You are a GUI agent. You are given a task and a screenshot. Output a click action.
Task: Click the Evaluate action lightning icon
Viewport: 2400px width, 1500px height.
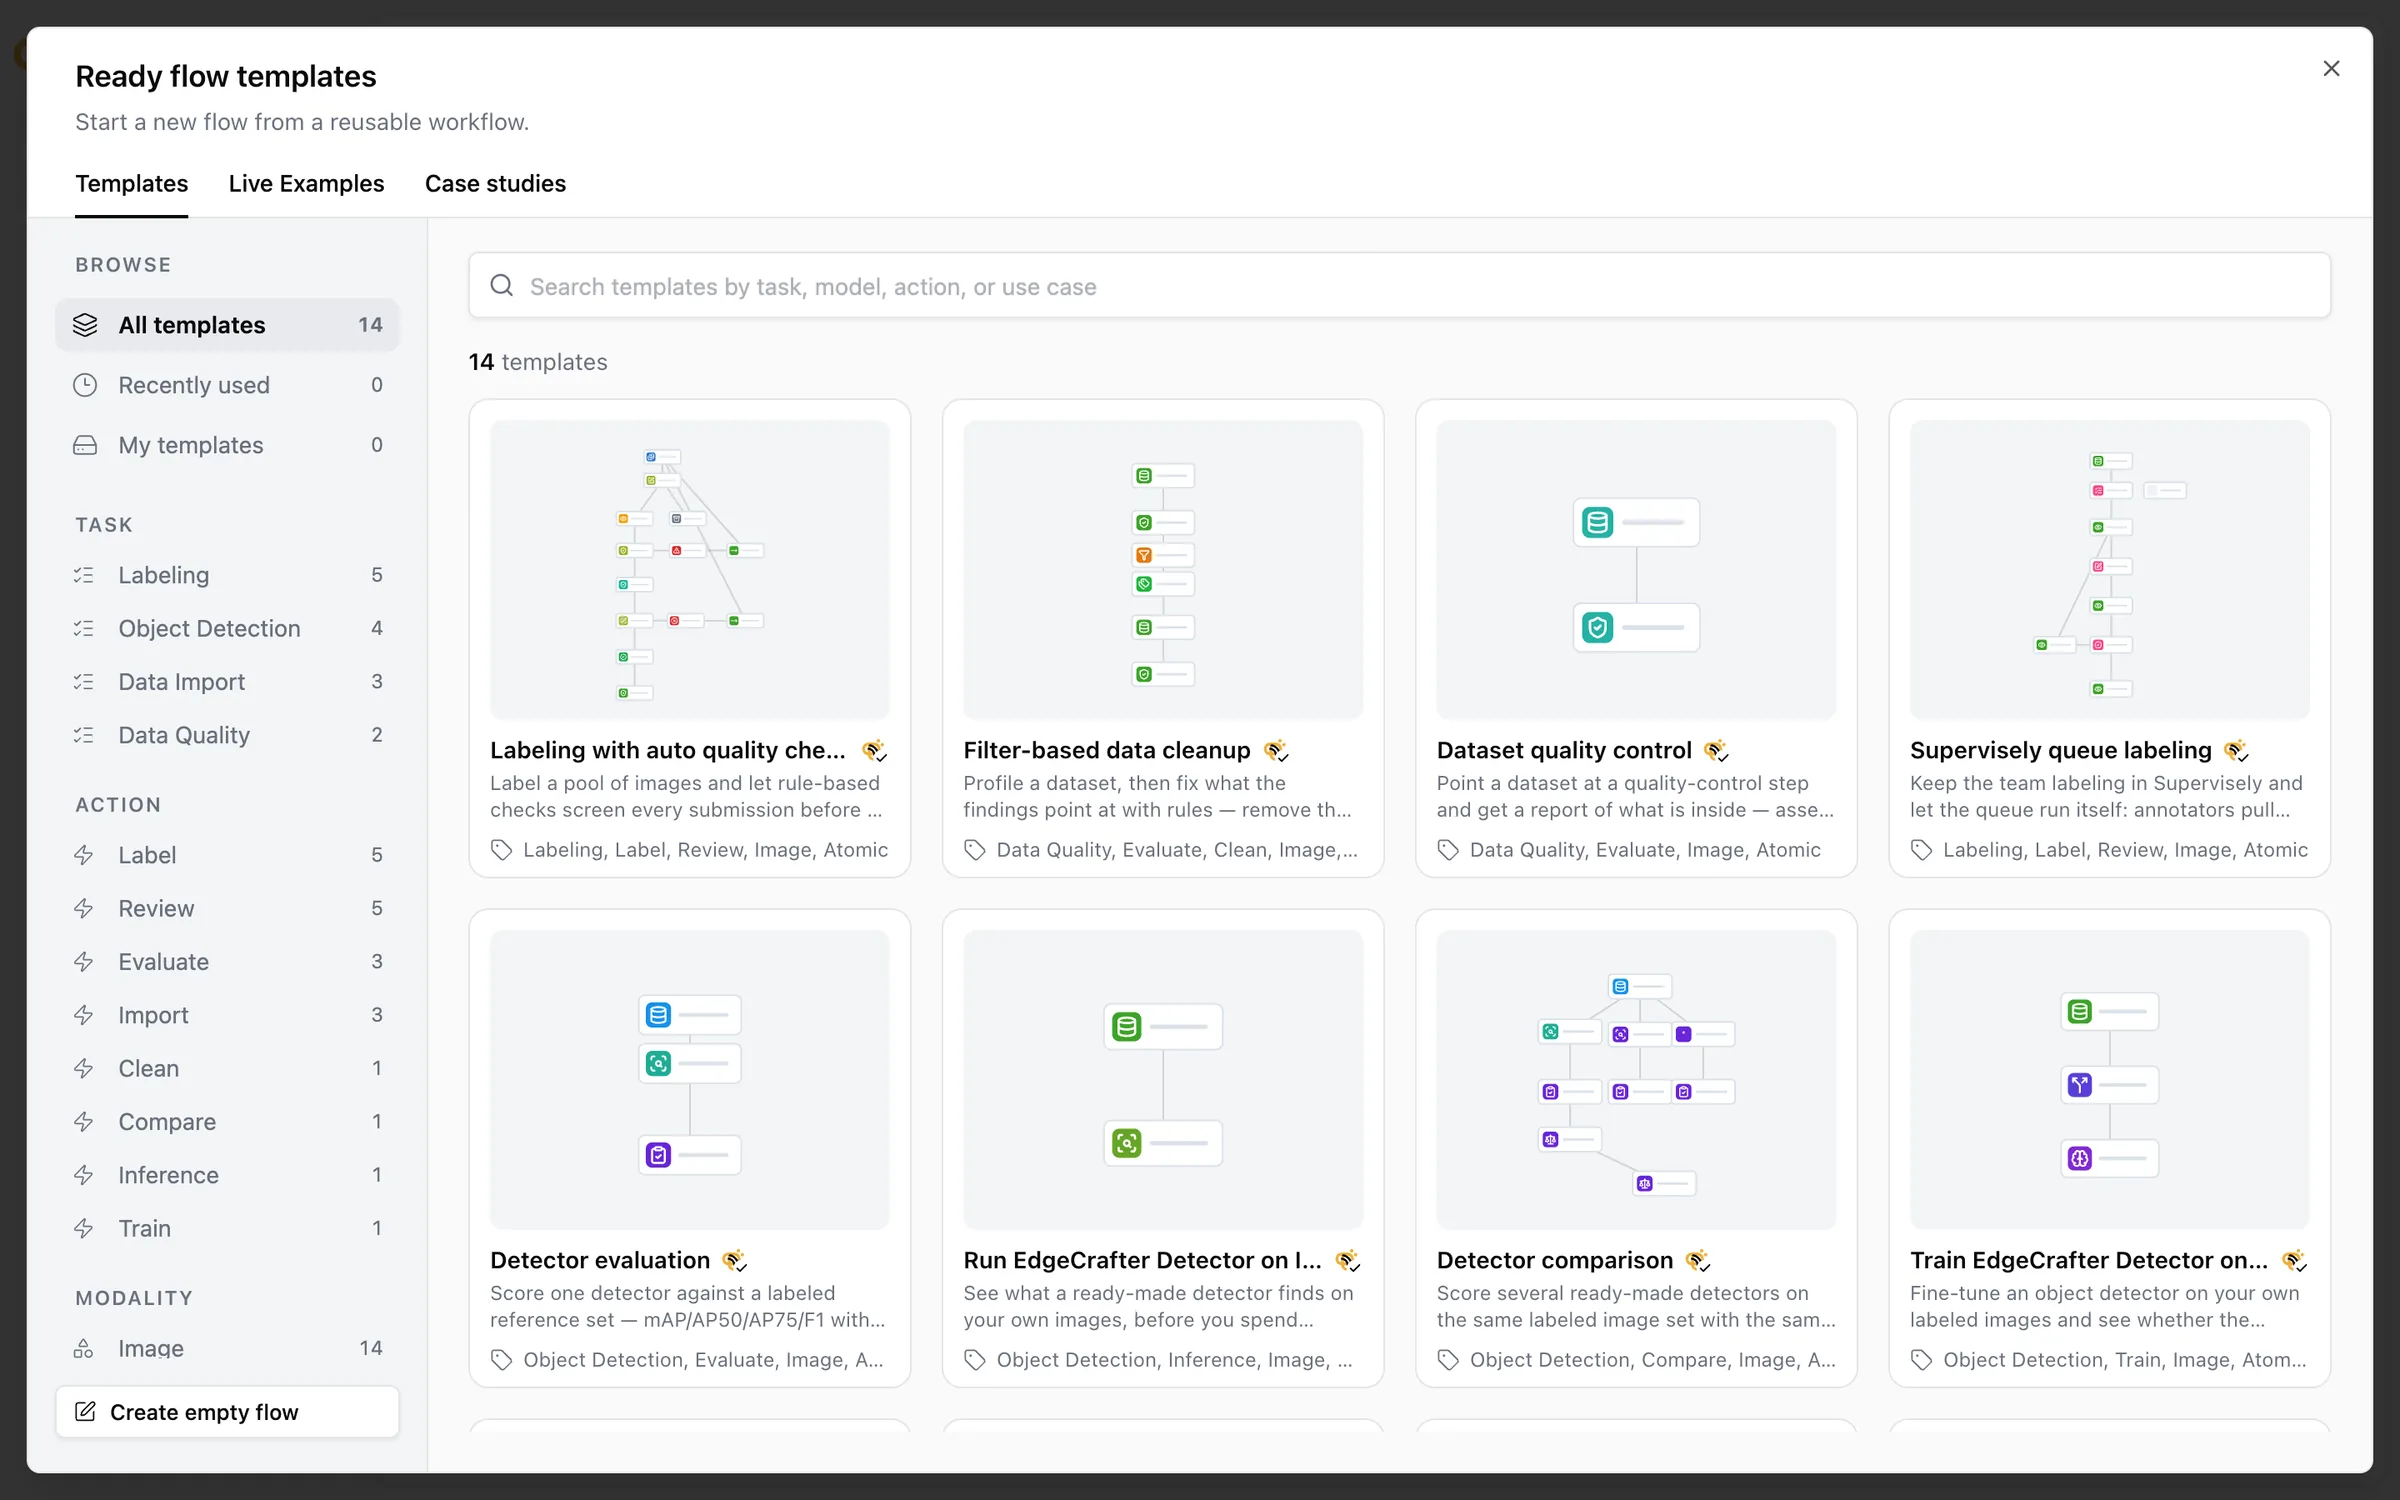point(84,961)
